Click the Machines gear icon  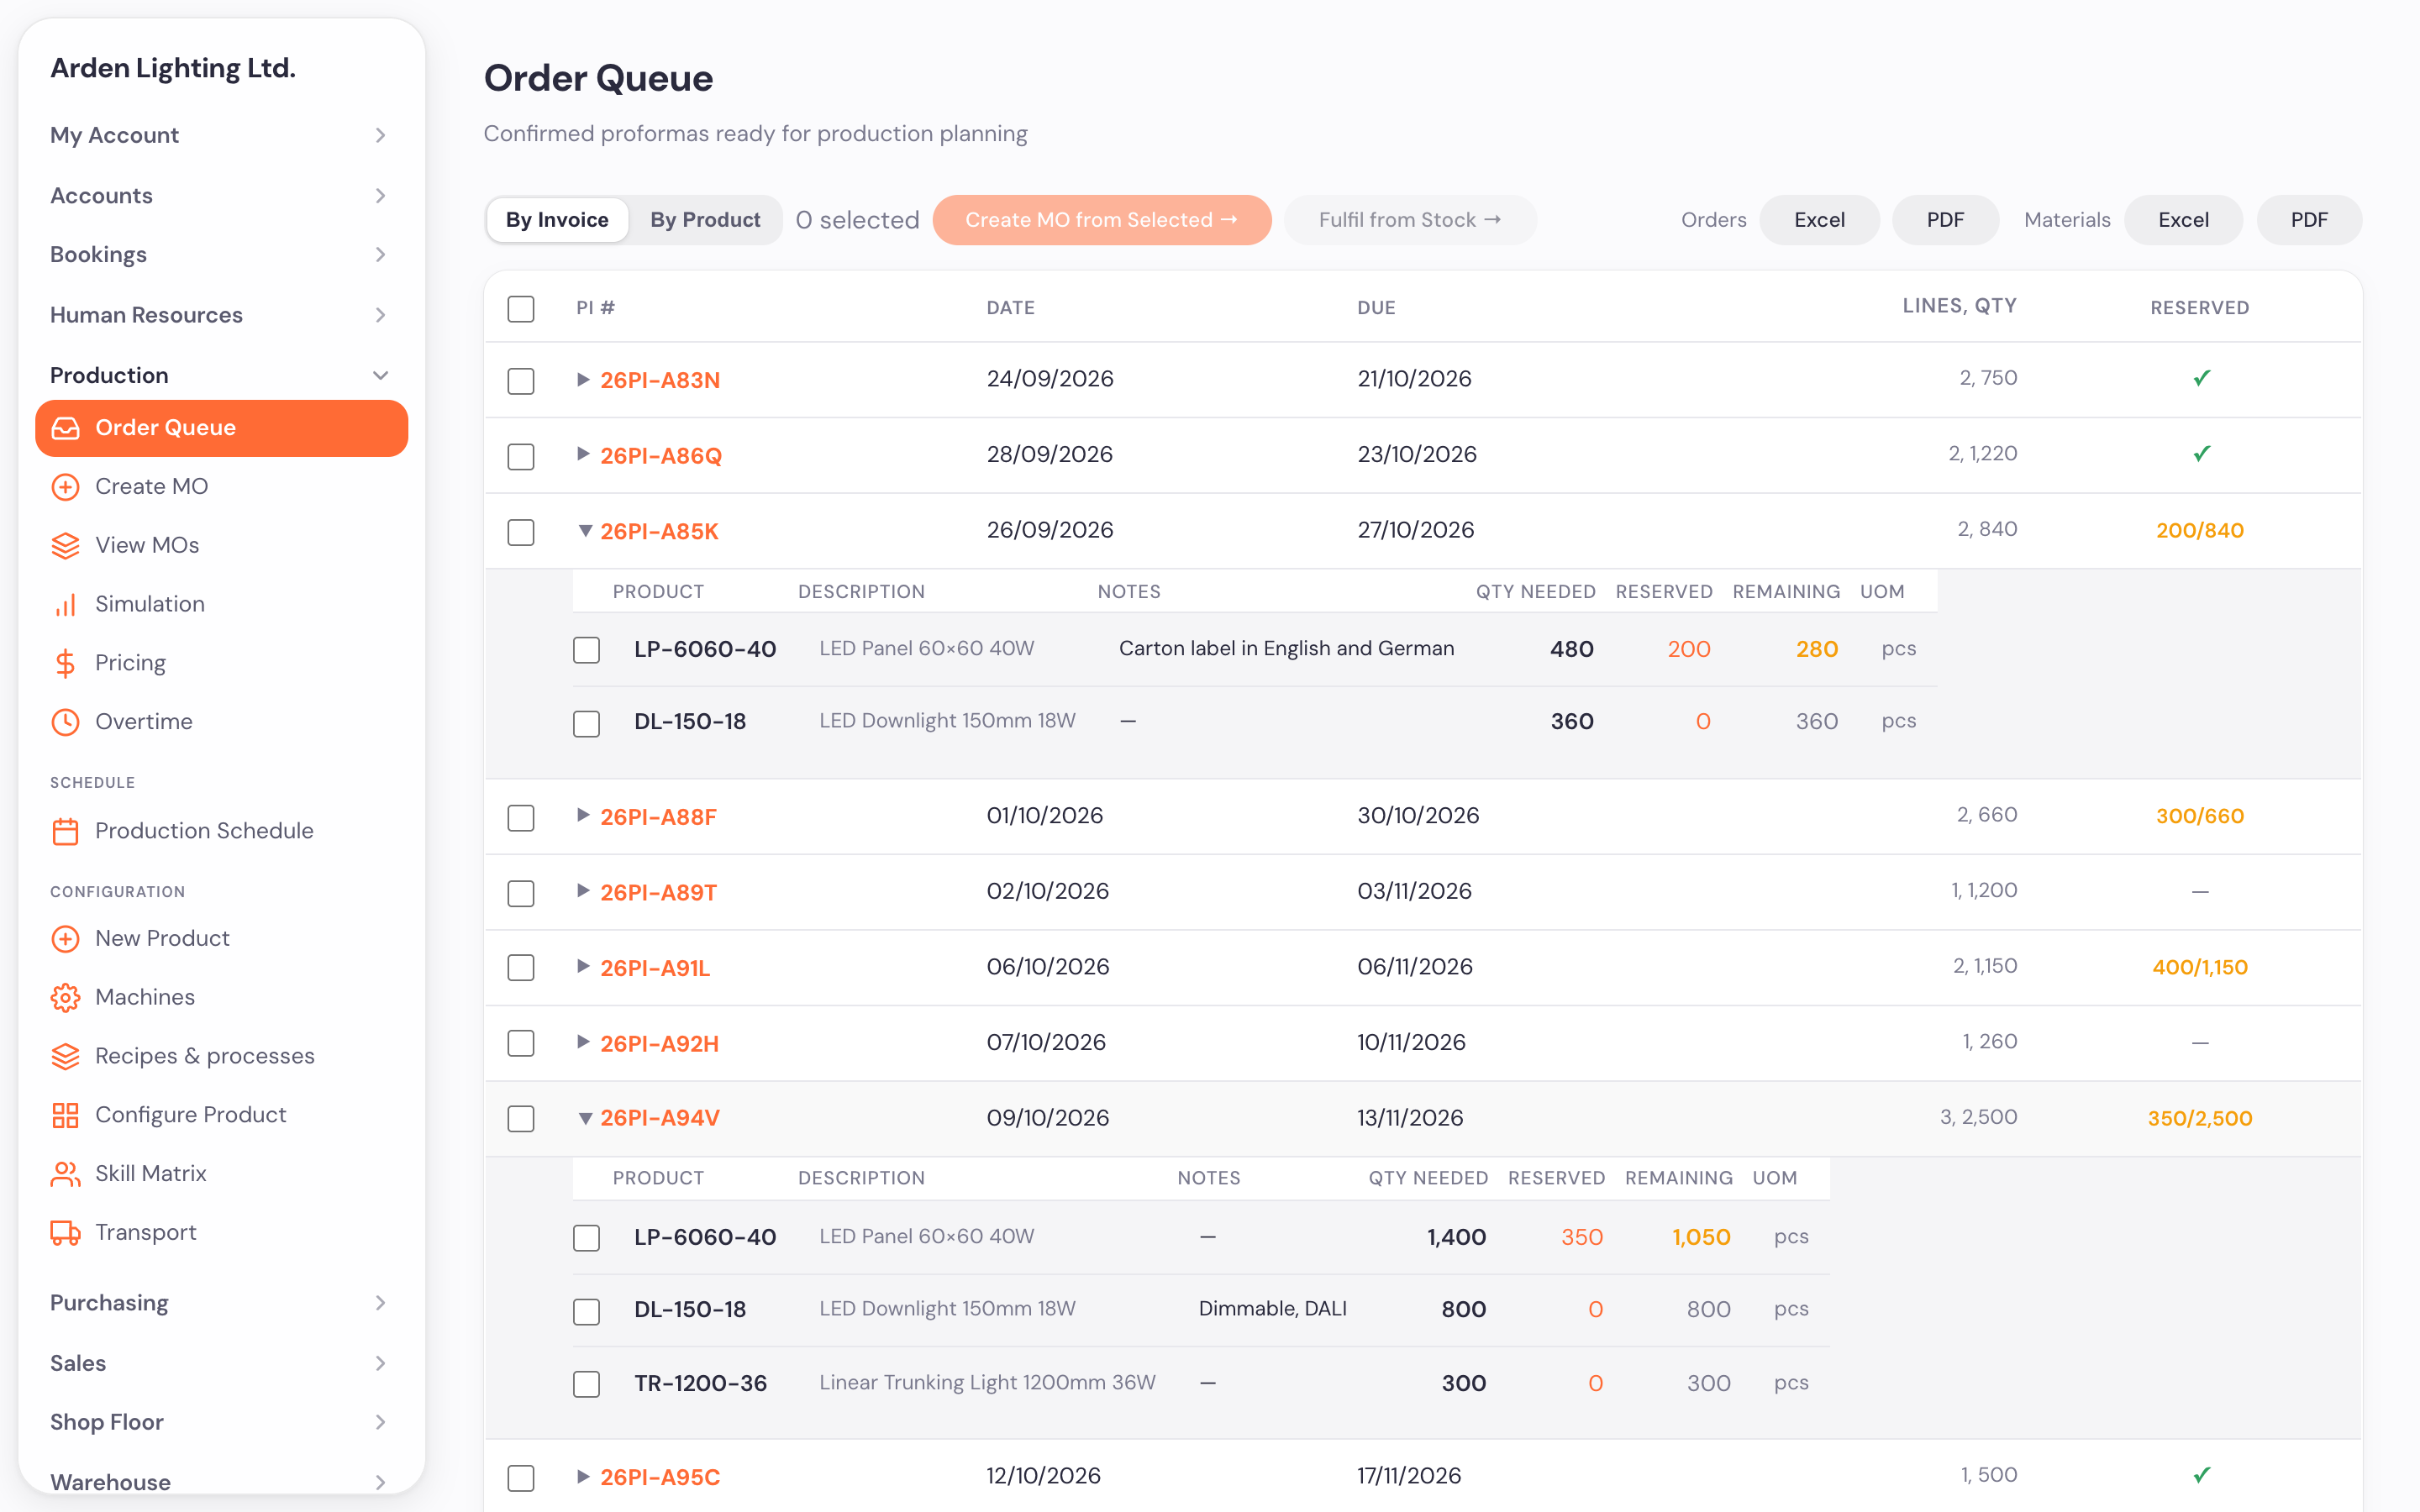65,998
